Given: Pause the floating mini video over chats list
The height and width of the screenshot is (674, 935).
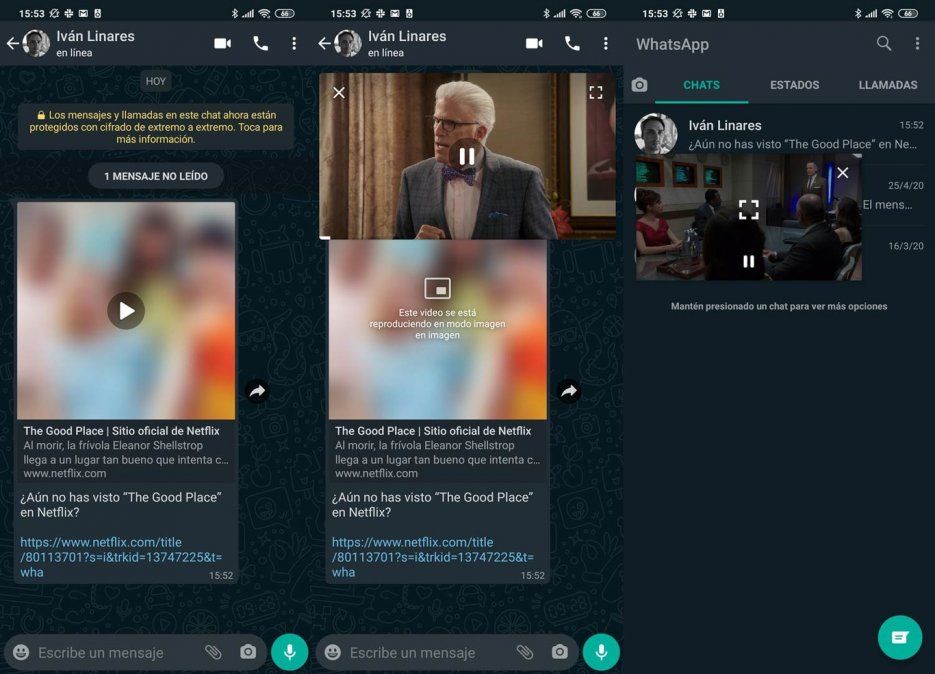Looking at the screenshot, I should point(748,262).
